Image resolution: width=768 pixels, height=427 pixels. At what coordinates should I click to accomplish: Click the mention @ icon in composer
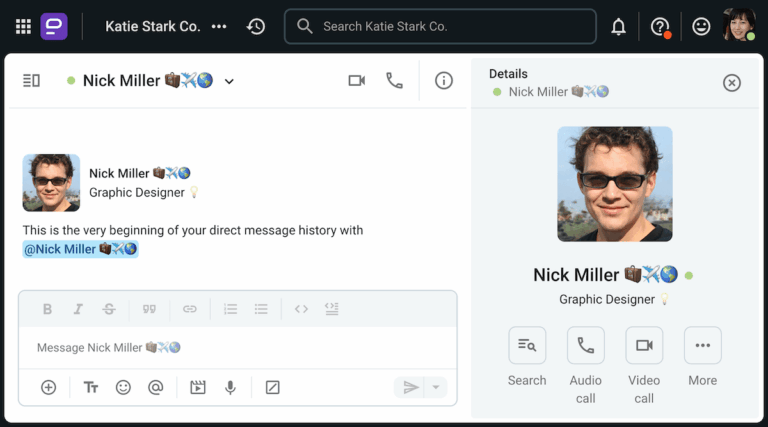[155, 387]
